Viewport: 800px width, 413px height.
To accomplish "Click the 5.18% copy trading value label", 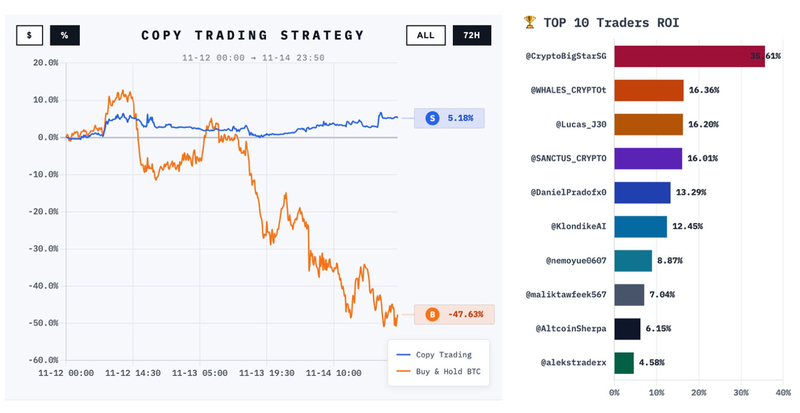I will tap(461, 118).
